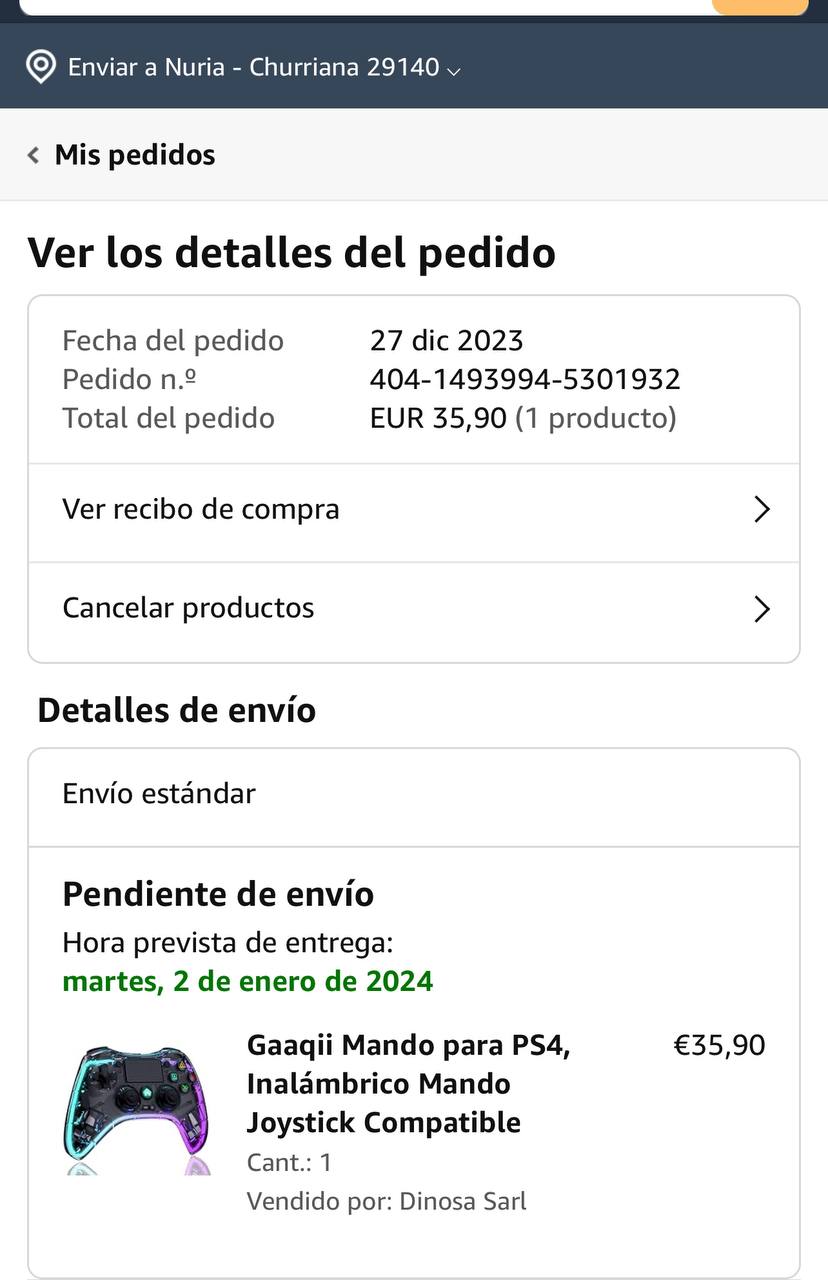
Task: Focus the search field at the top
Action: click(x=365, y=7)
